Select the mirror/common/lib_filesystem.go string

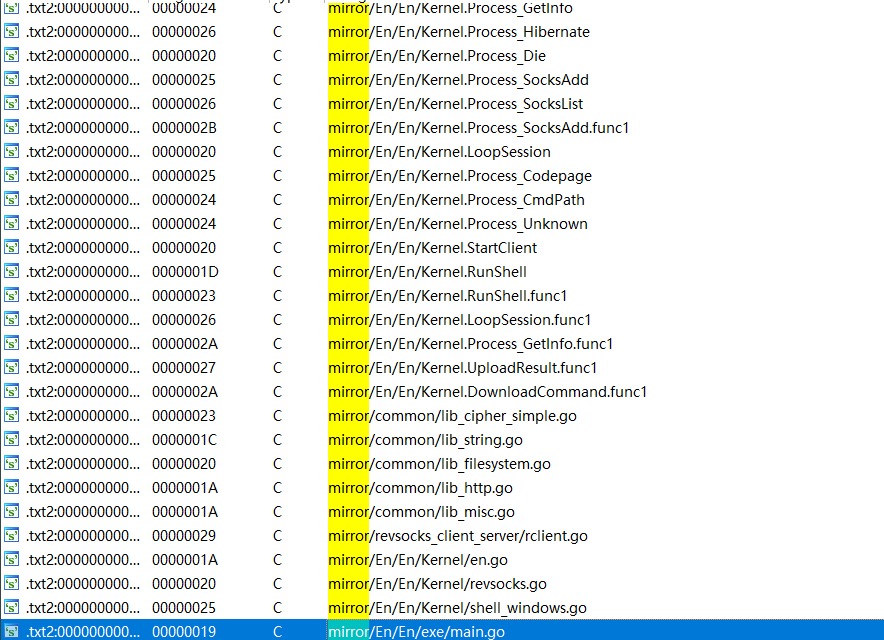tap(439, 464)
